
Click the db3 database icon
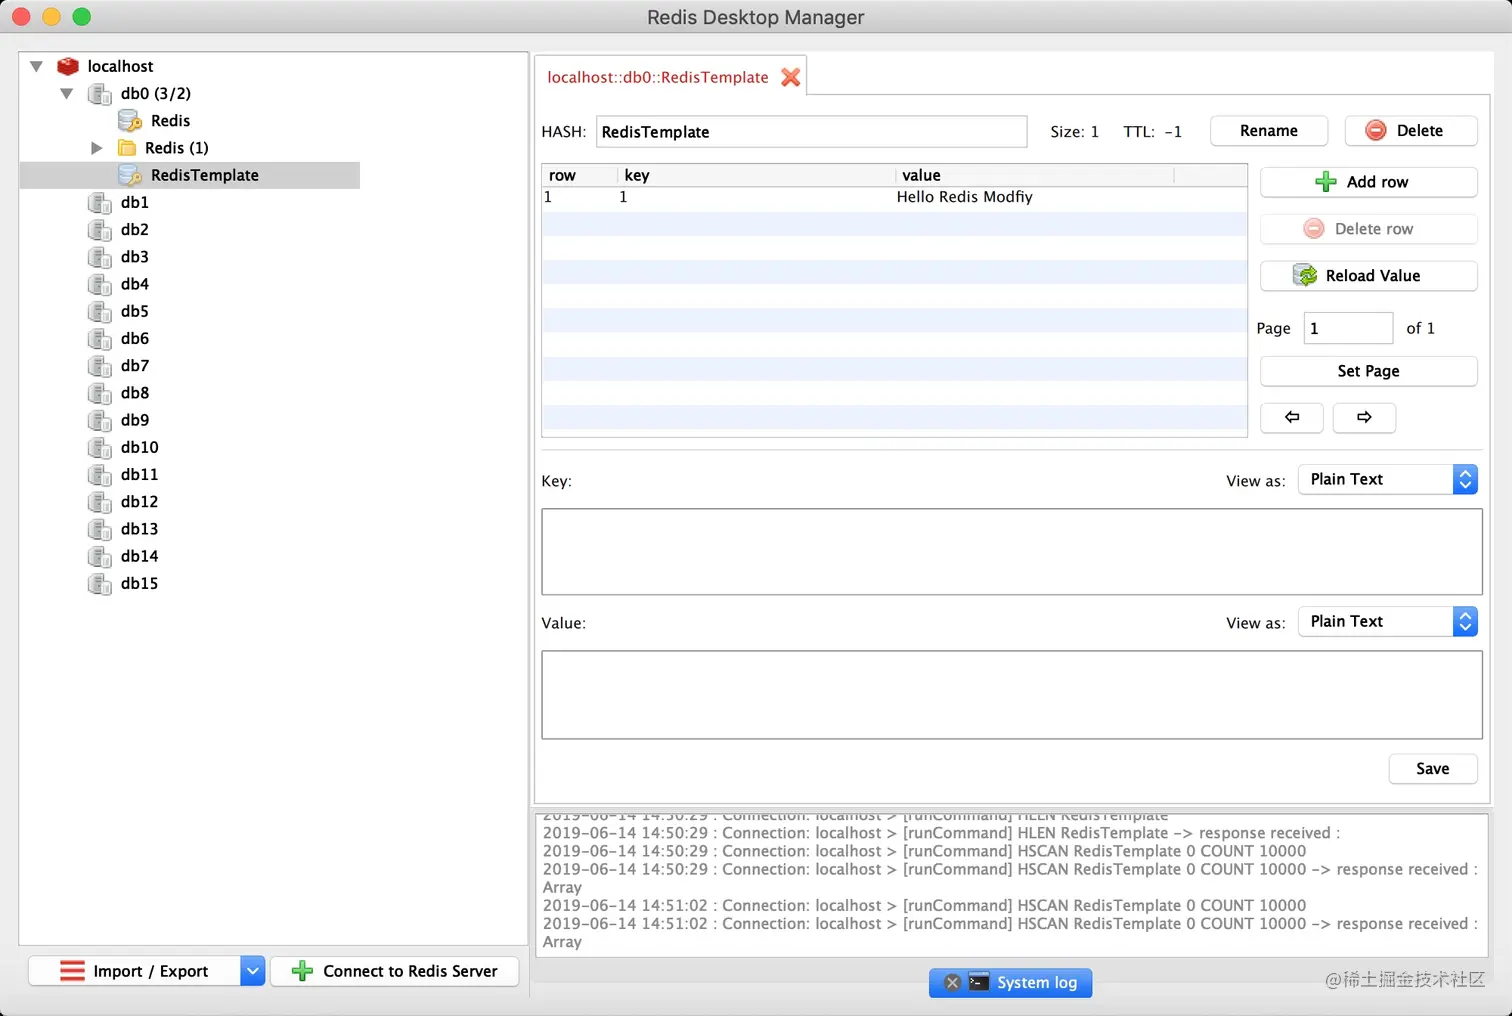pos(100,257)
